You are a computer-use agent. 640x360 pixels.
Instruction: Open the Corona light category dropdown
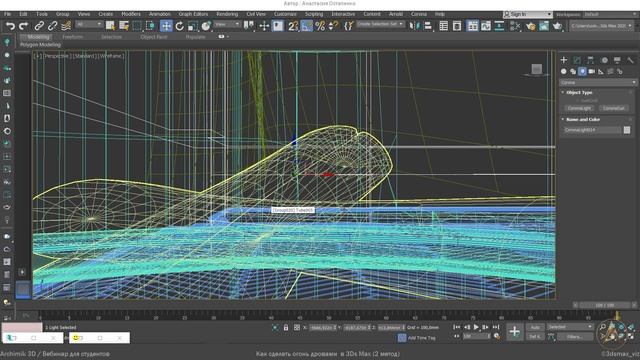[x=598, y=82]
